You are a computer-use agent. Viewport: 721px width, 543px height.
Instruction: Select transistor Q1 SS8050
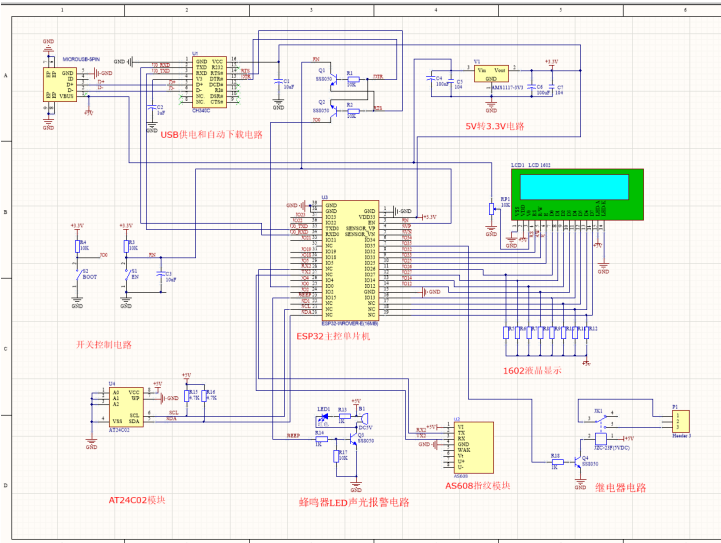(x=334, y=79)
